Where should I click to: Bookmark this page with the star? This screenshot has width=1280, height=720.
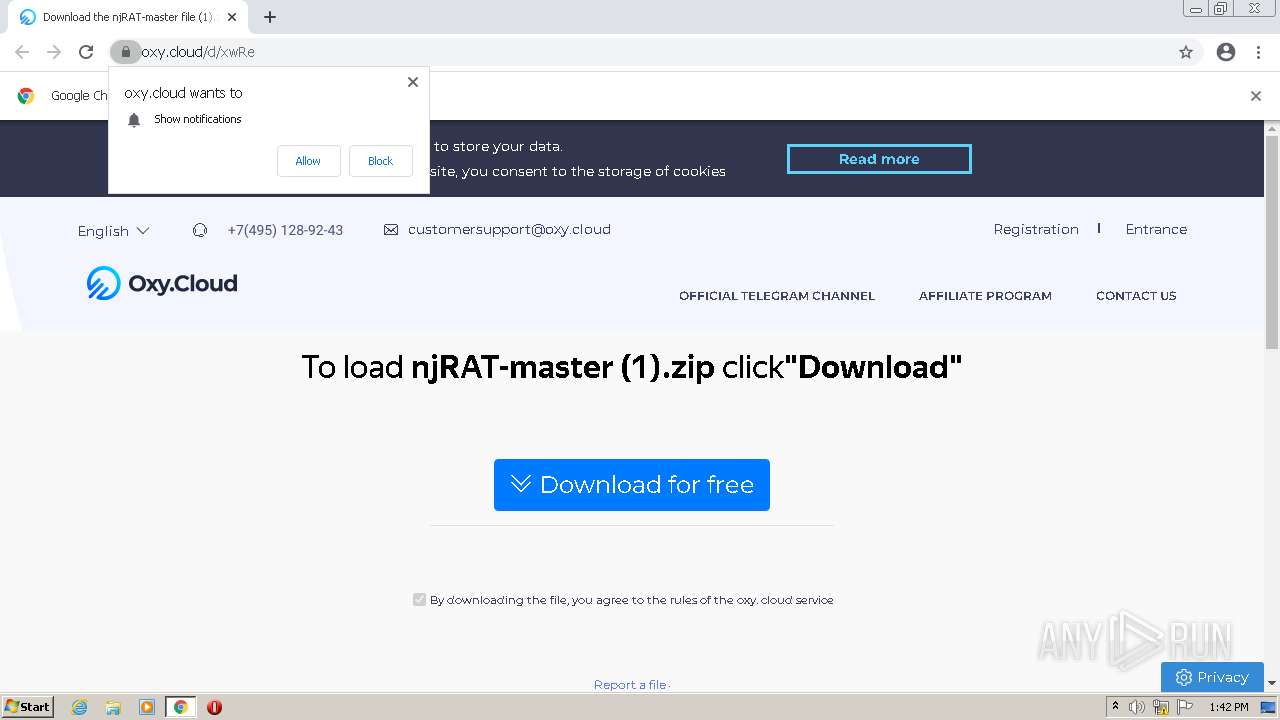[x=1186, y=52]
